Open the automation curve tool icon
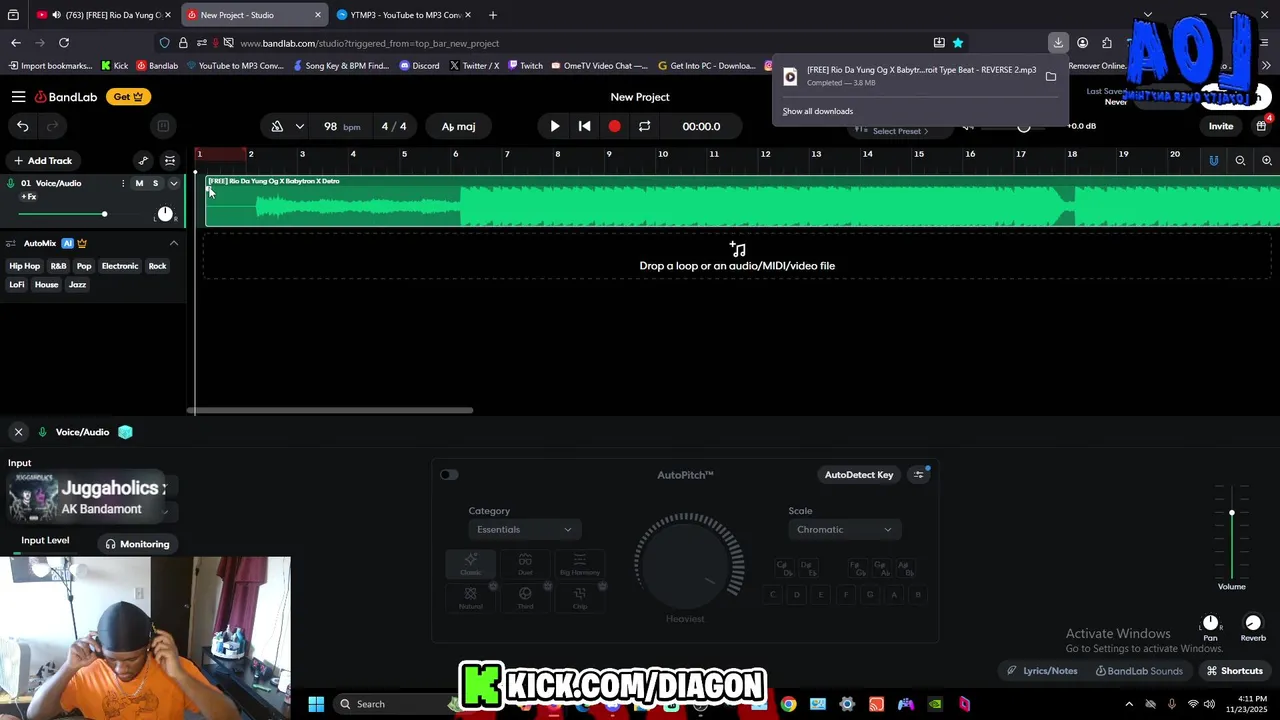Viewport: 1280px width, 720px height. pos(143,161)
